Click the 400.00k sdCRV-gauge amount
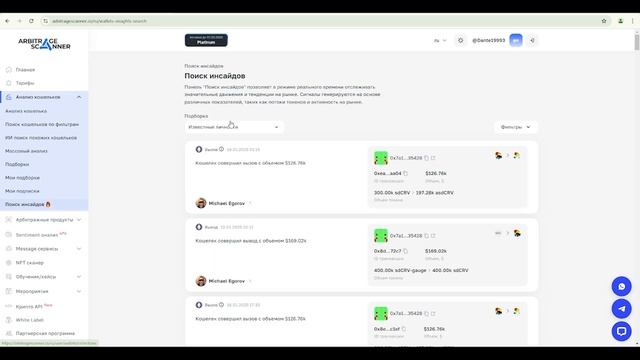Screen dimensions: 640x360 [x=400, y=270]
